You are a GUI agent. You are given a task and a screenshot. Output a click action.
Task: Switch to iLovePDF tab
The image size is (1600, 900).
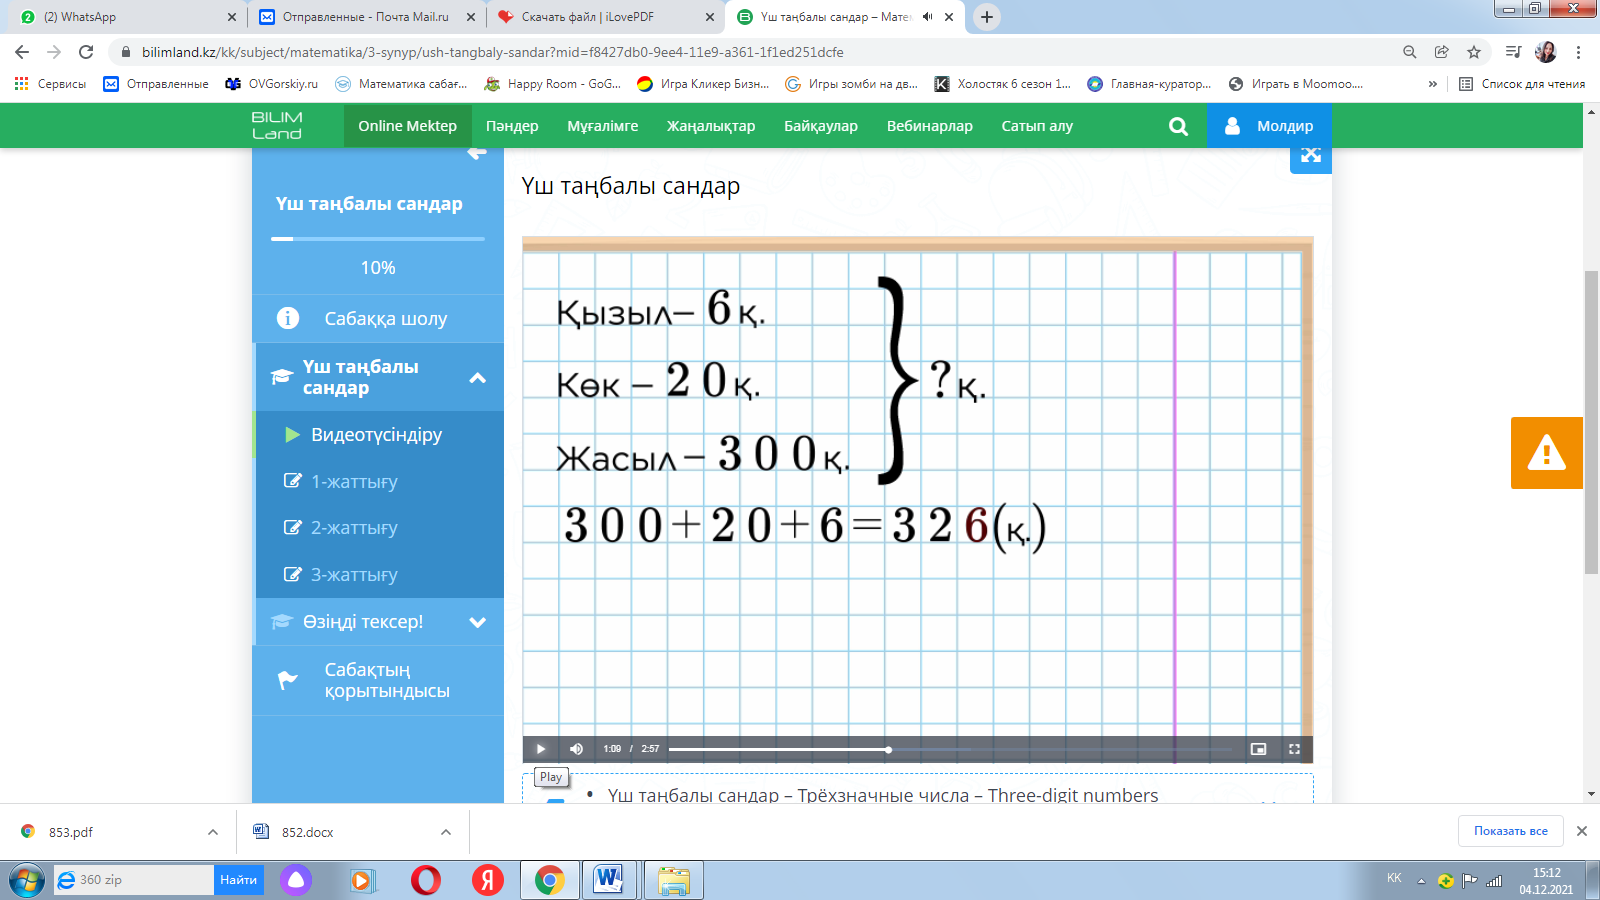click(607, 17)
